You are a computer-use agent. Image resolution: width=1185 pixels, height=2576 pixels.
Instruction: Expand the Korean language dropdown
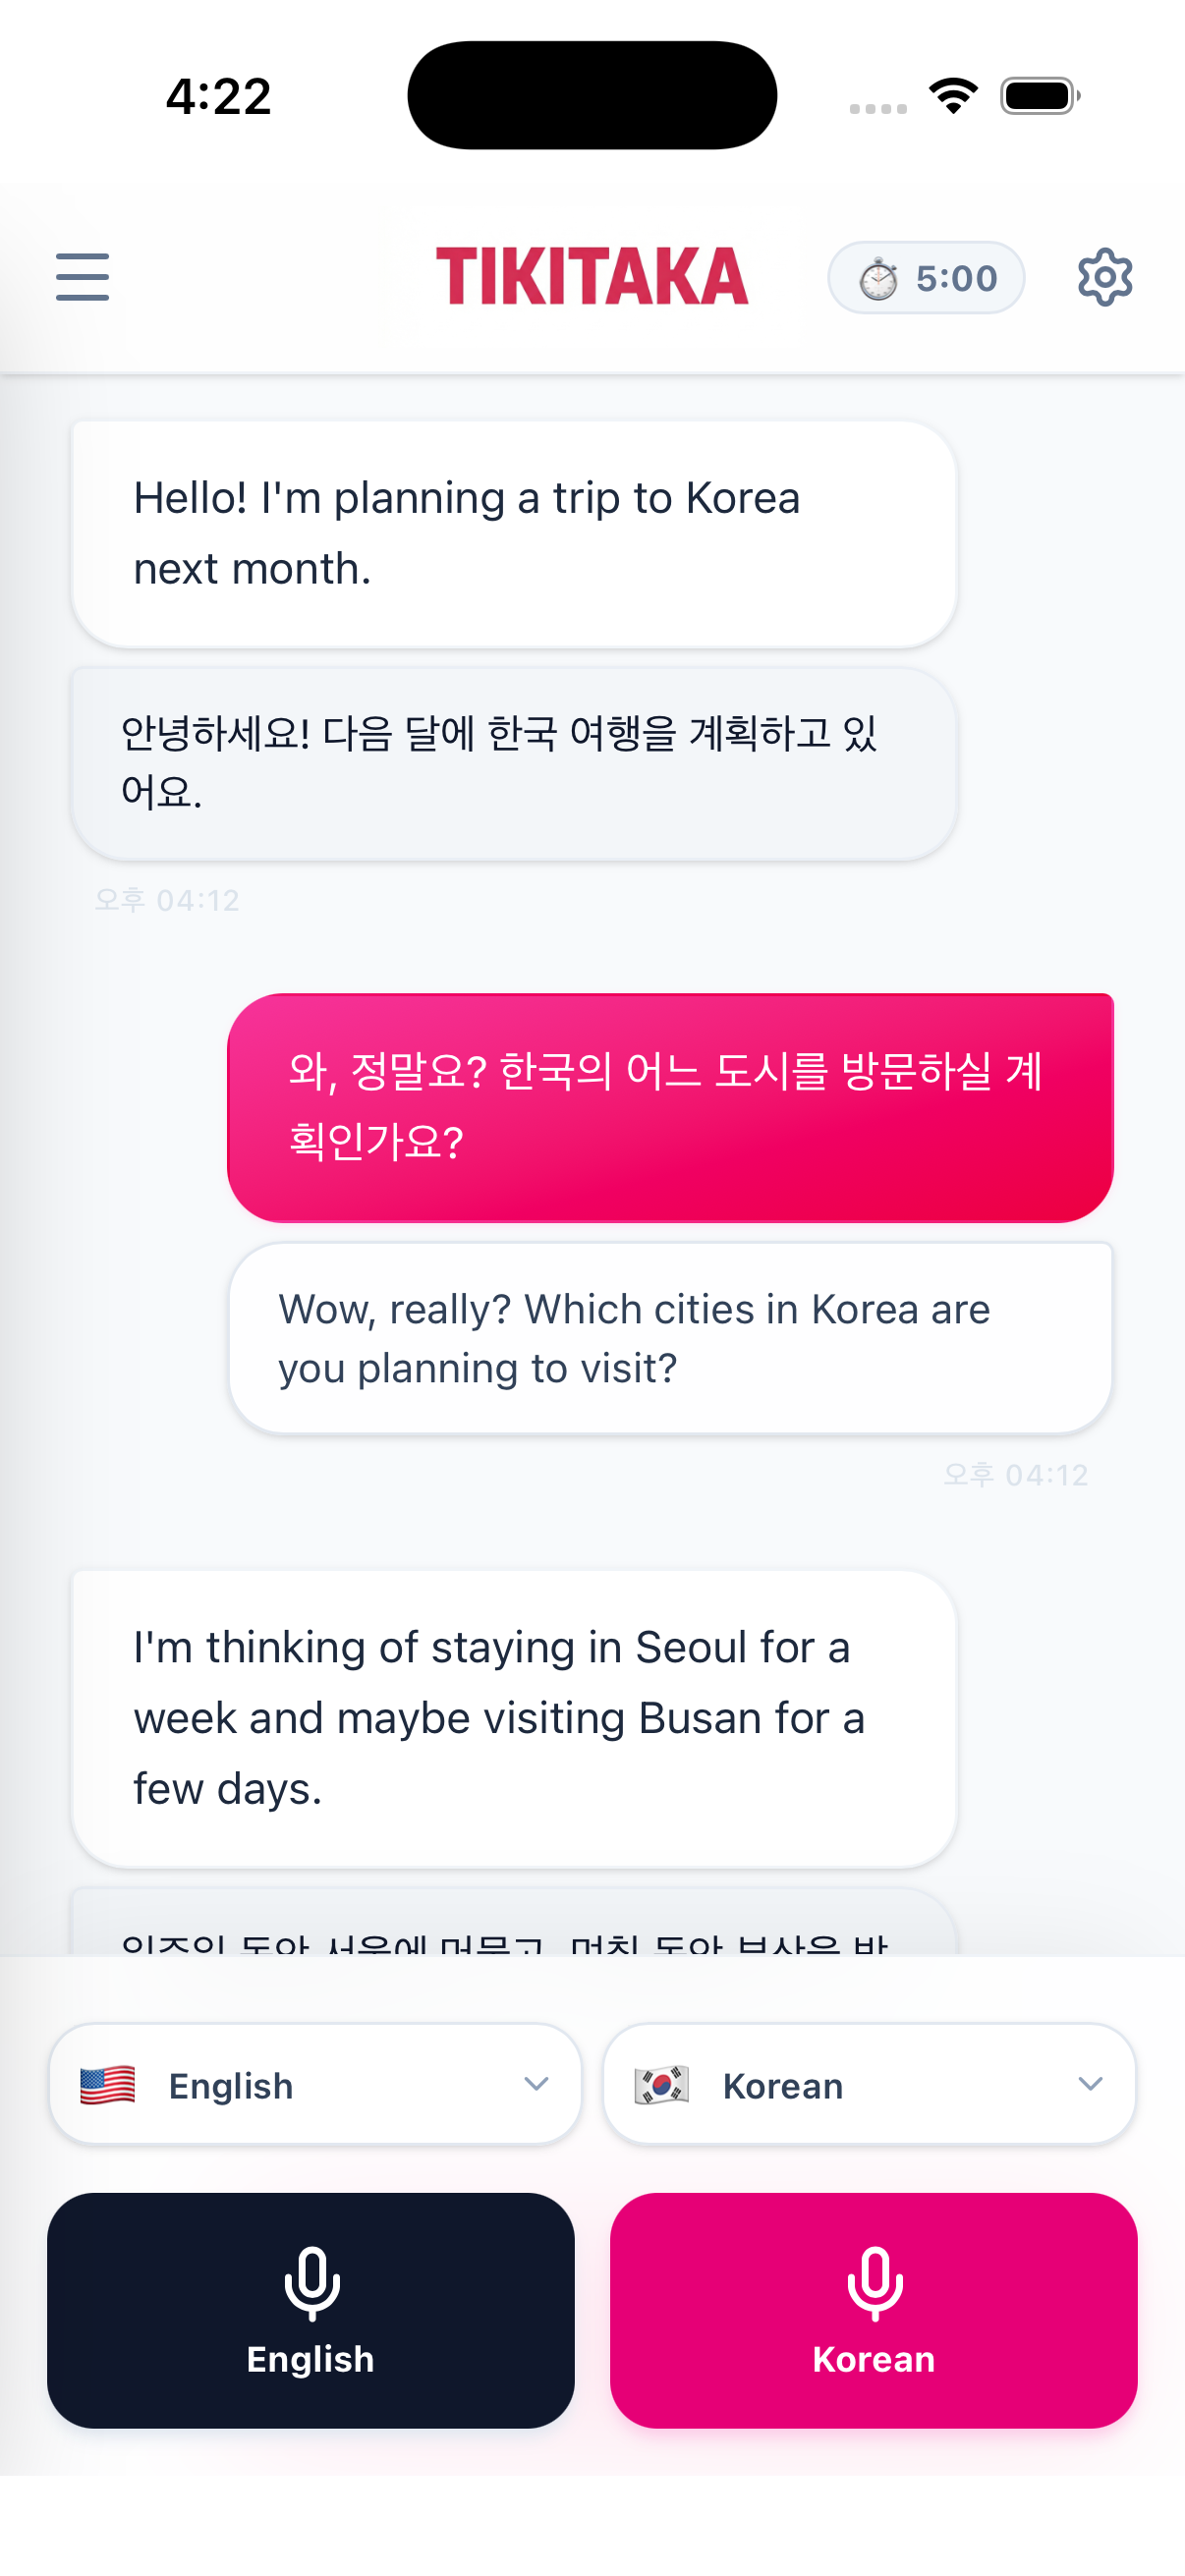pos(868,2085)
